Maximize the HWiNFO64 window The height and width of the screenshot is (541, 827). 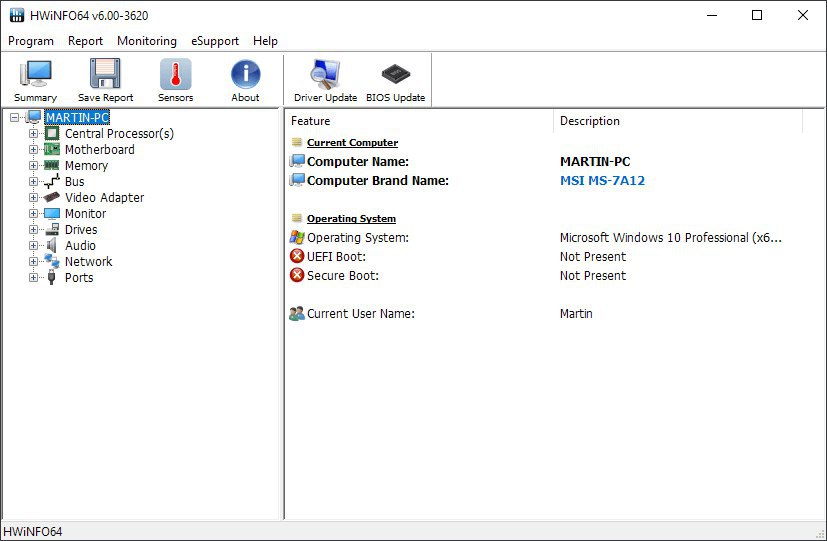[757, 15]
